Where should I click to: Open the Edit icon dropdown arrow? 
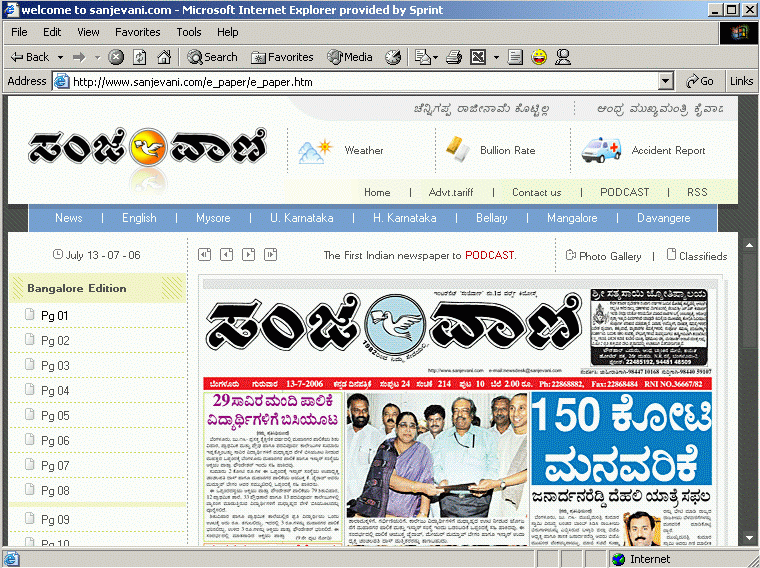(x=496, y=57)
